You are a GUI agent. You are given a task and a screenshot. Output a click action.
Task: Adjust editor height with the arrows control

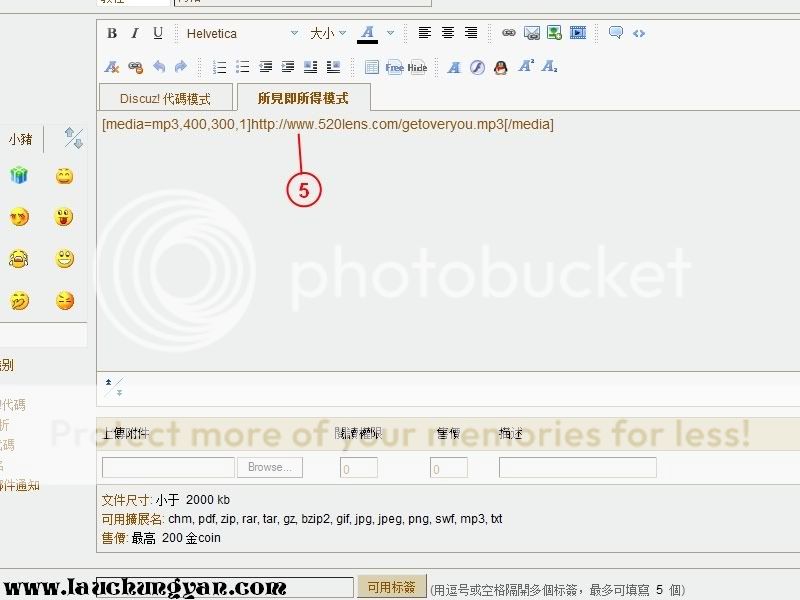point(114,387)
